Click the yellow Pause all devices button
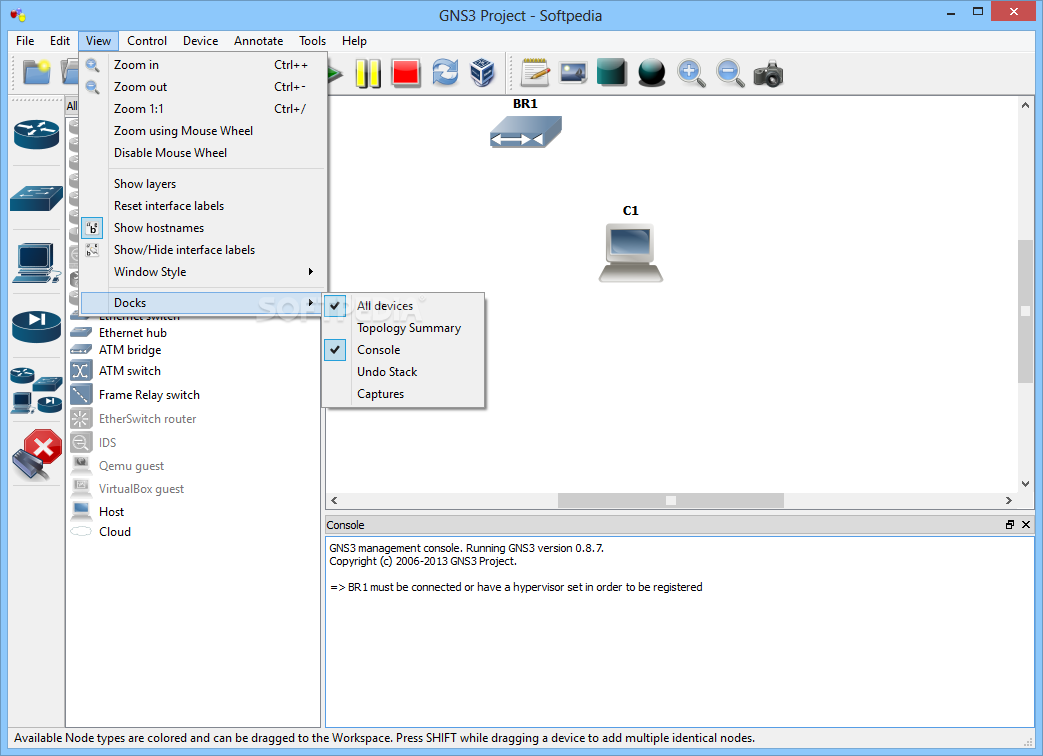This screenshot has width=1043, height=756. tap(368, 73)
